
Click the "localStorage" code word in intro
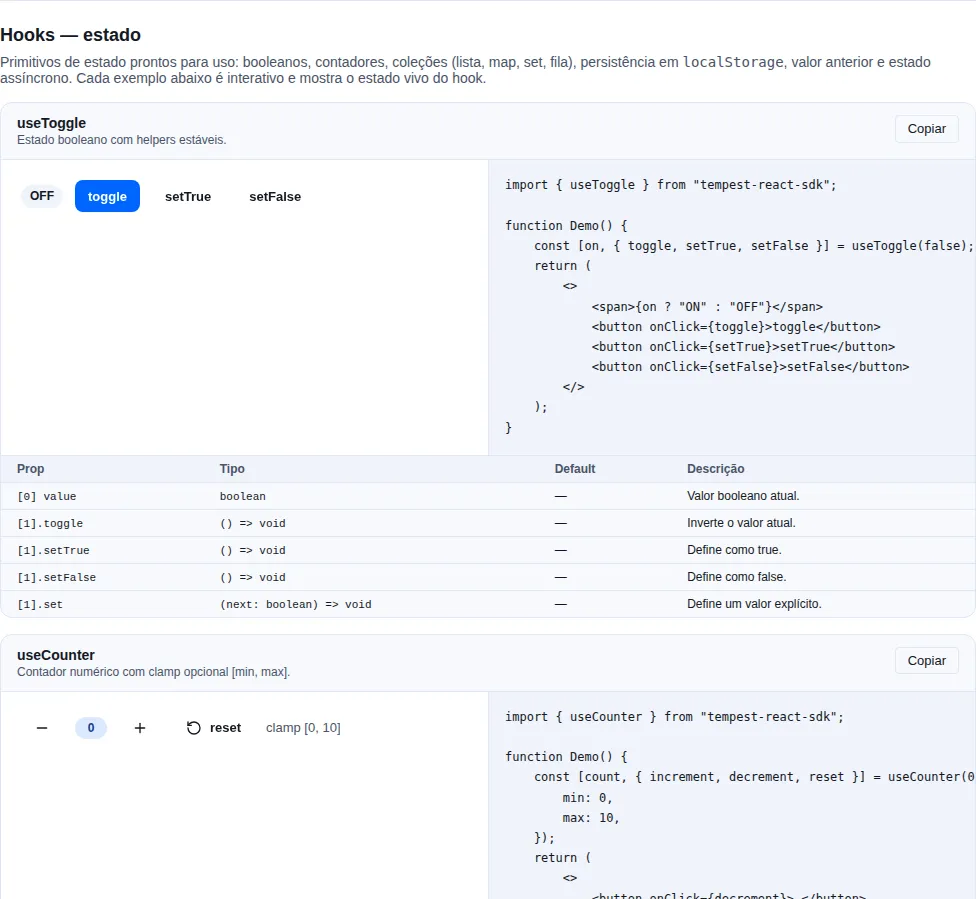(x=733, y=62)
